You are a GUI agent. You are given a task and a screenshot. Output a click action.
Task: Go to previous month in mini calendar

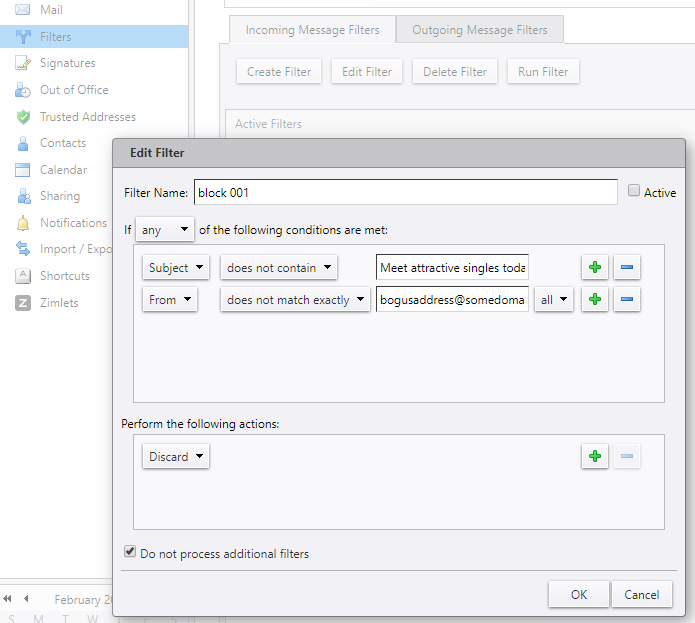26,599
